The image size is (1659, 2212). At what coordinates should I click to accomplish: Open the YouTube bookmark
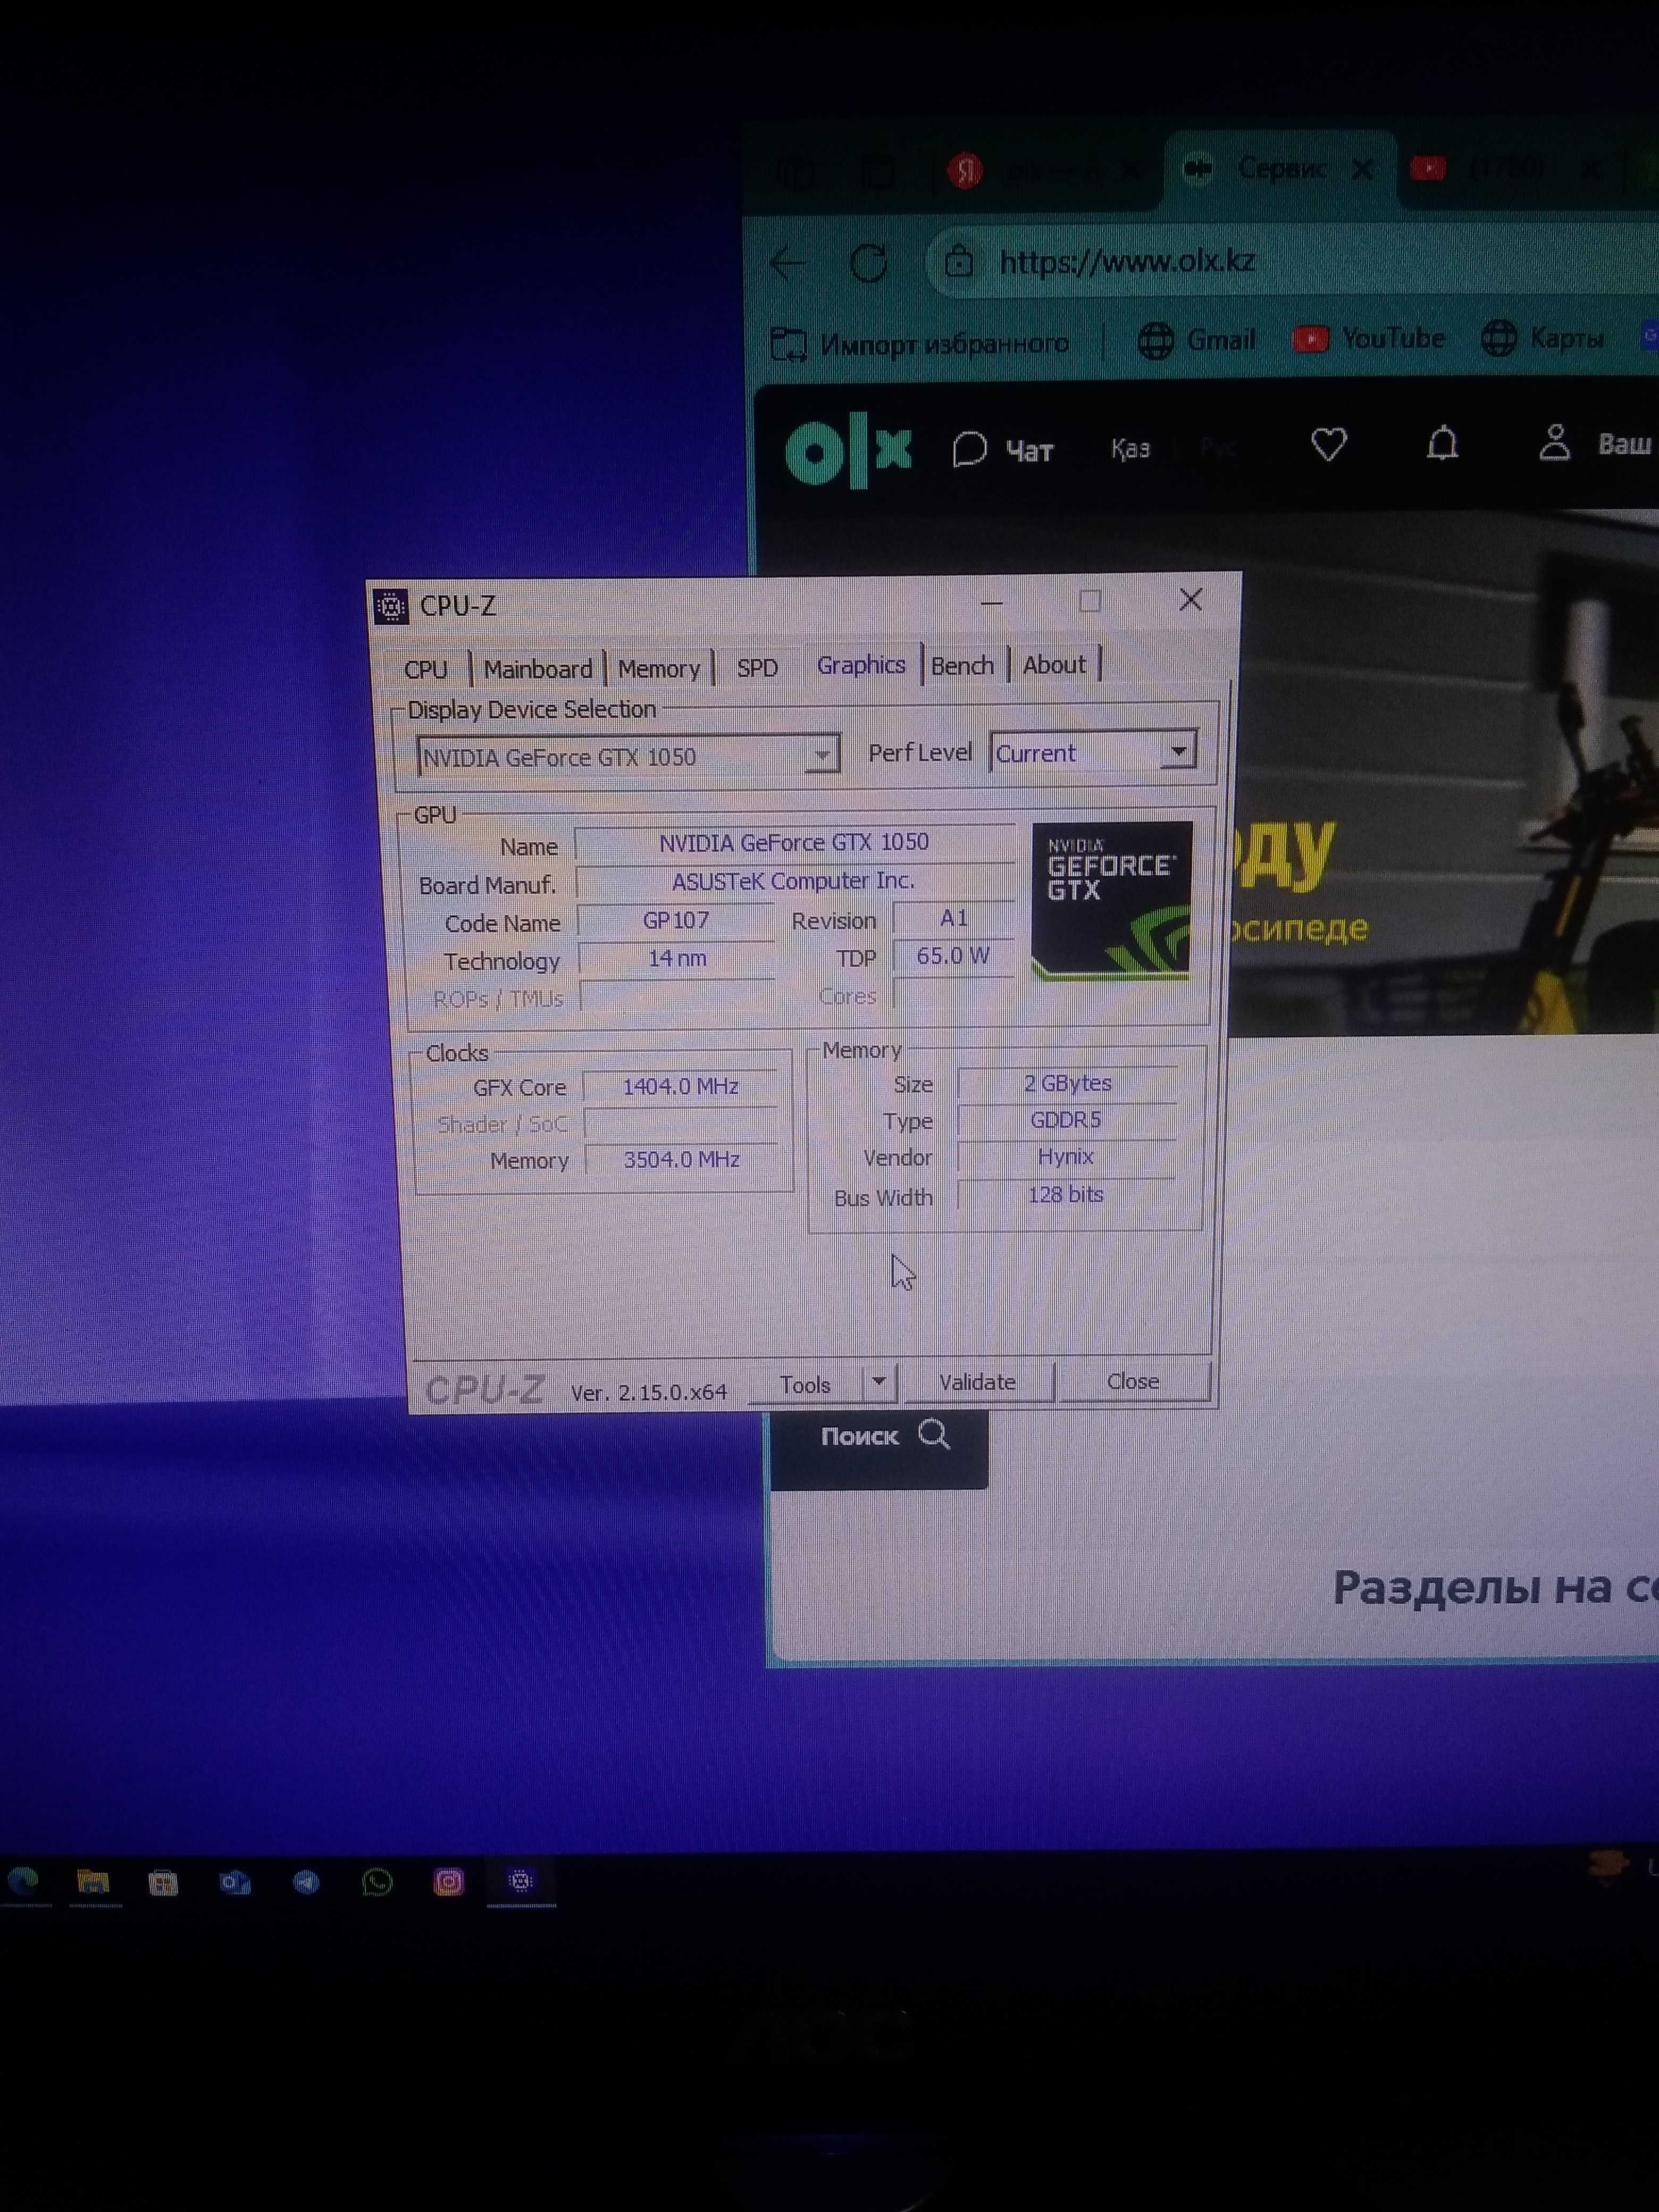pos(1368,339)
